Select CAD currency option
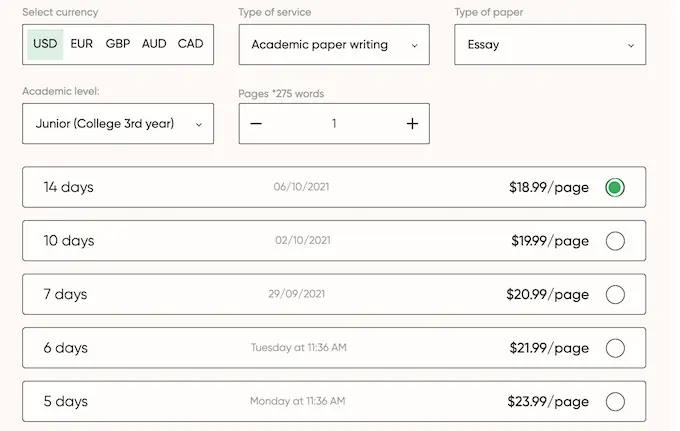Viewport: 680px width, 431px height. click(190, 44)
